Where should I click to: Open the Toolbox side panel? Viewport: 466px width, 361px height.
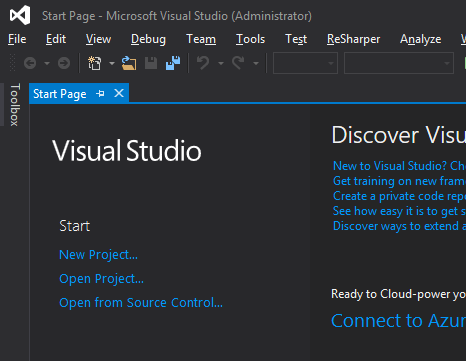[x=15, y=105]
